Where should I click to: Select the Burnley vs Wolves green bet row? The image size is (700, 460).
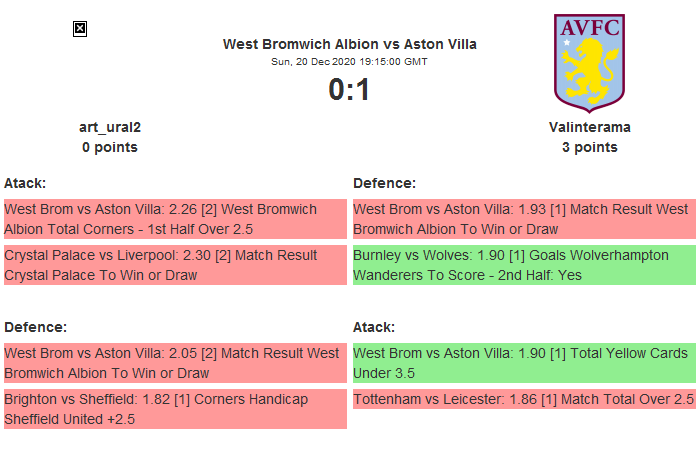523,265
